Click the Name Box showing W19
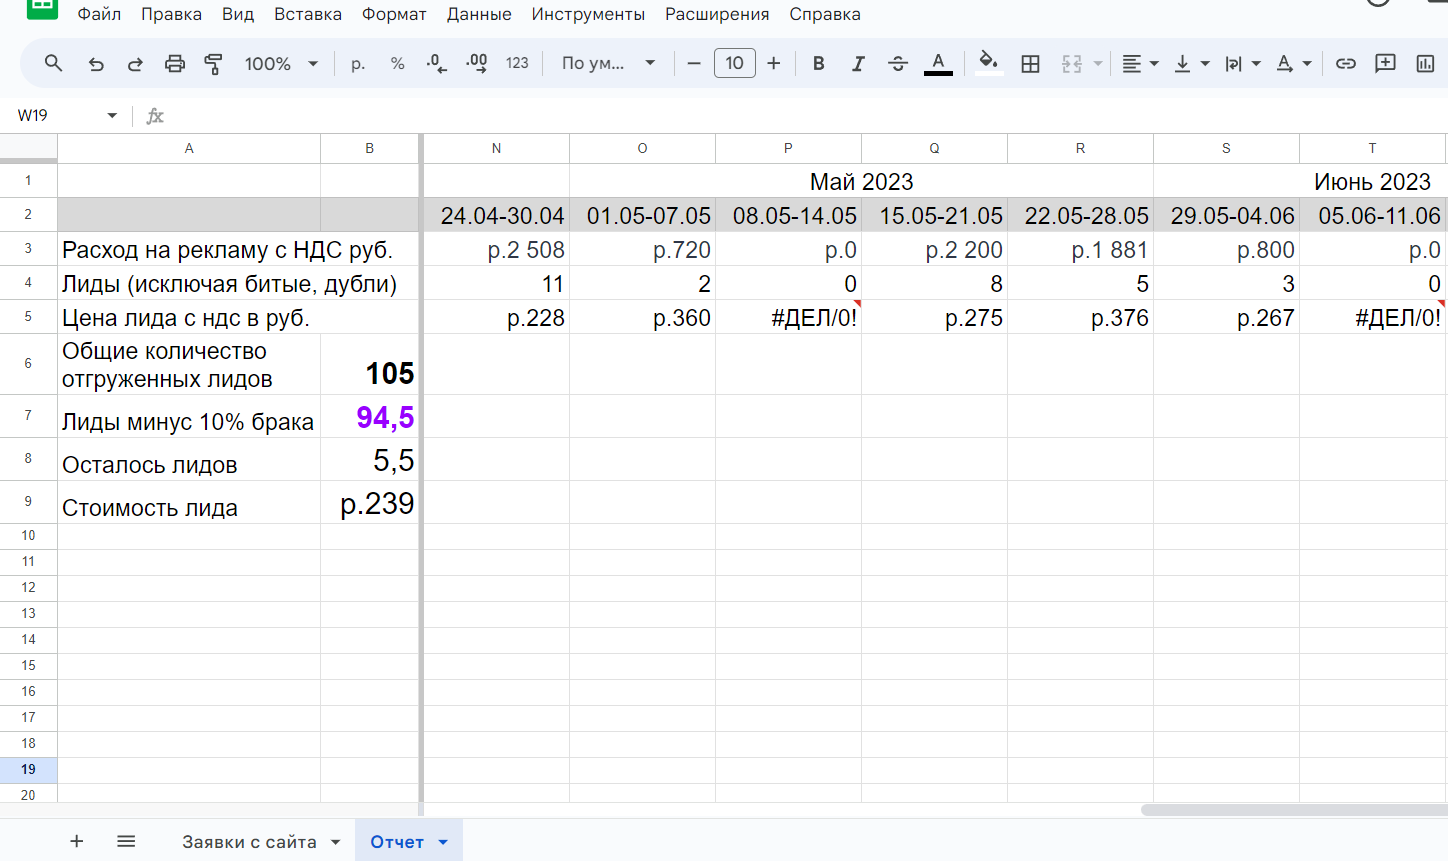 (55, 115)
